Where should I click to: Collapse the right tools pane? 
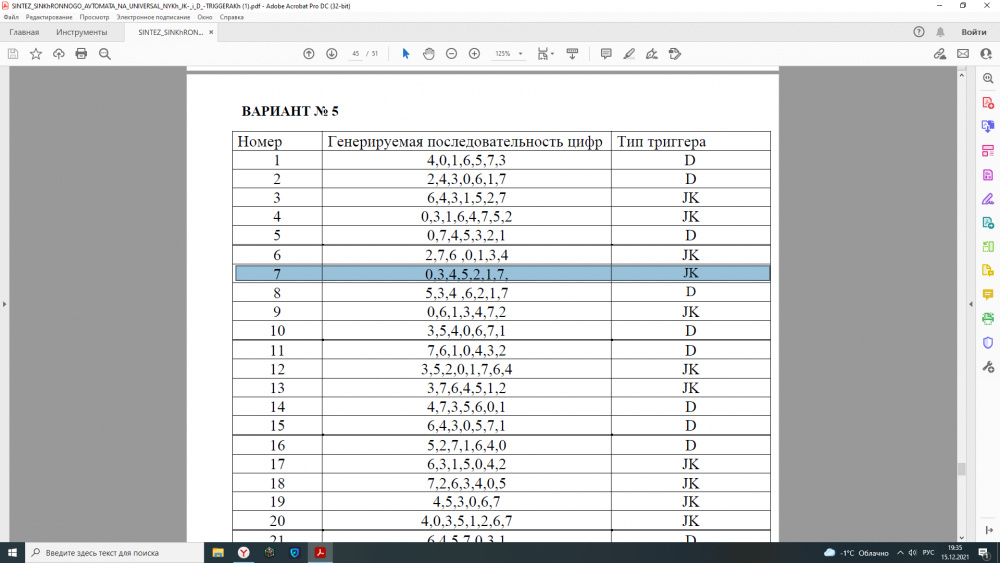pyautogui.click(x=970, y=305)
